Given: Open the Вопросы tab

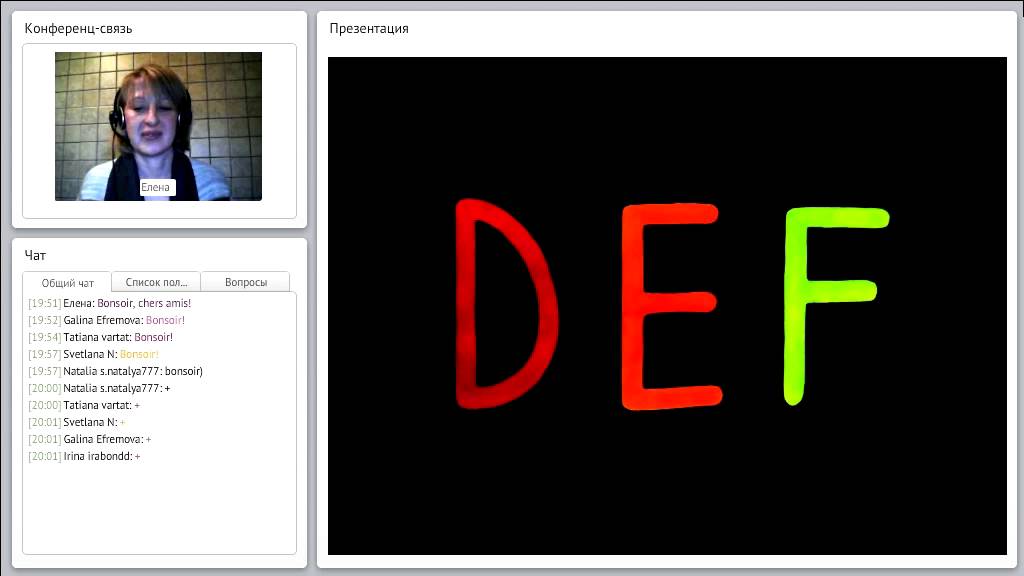Looking at the screenshot, I should (246, 282).
